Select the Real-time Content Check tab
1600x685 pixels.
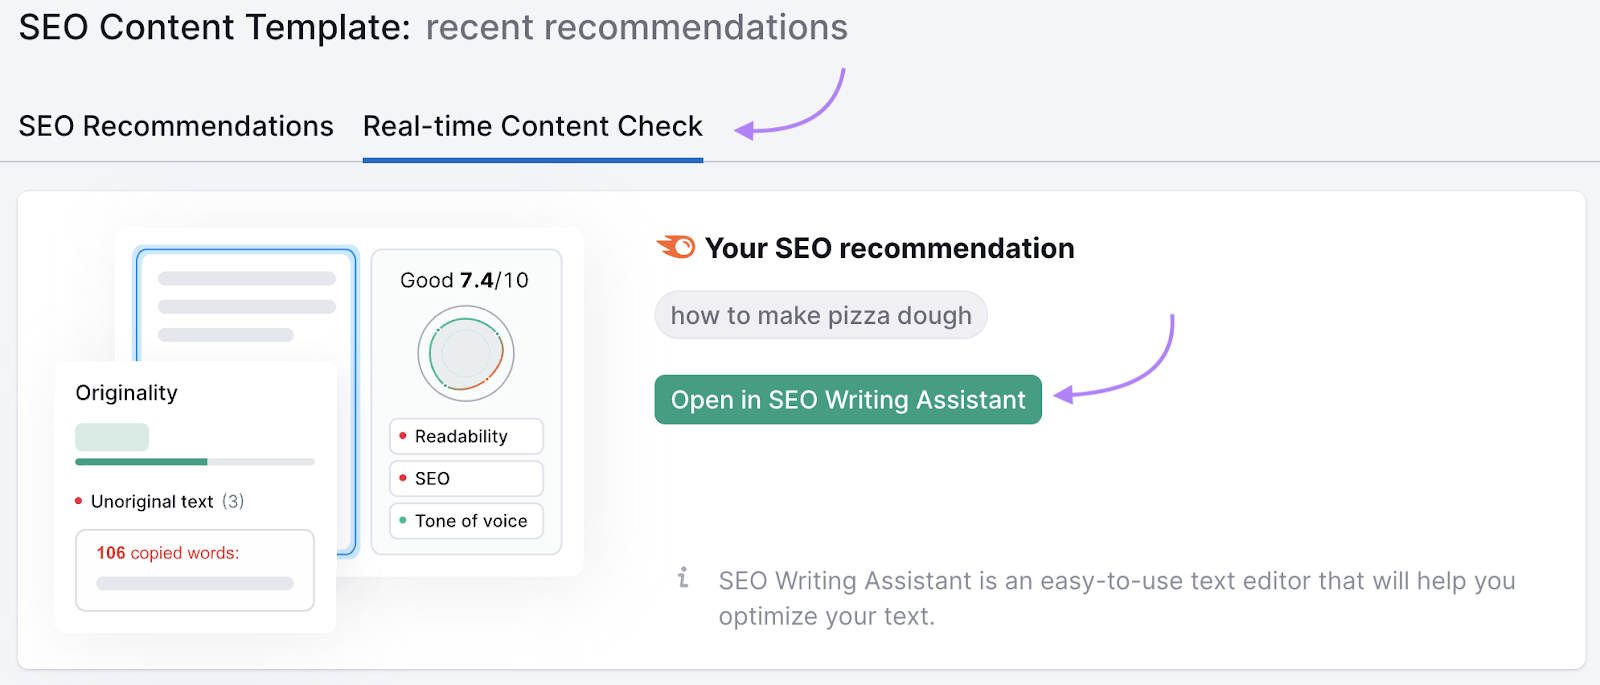tap(532, 126)
